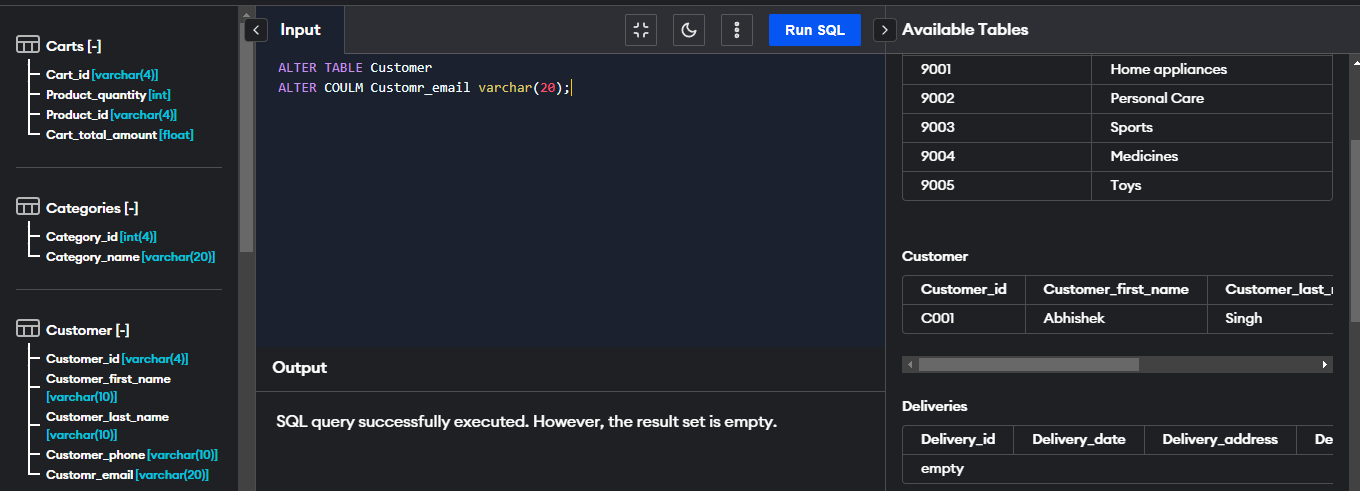Click the Delivery_date column header

coord(1079,439)
